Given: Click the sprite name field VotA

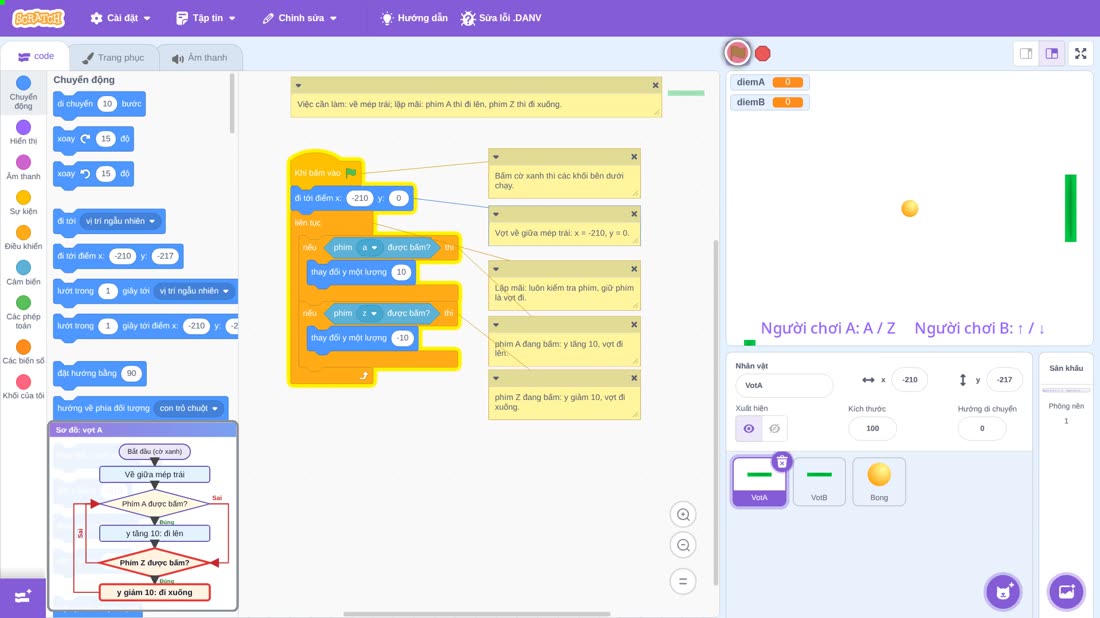Looking at the screenshot, I should (784, 385).
